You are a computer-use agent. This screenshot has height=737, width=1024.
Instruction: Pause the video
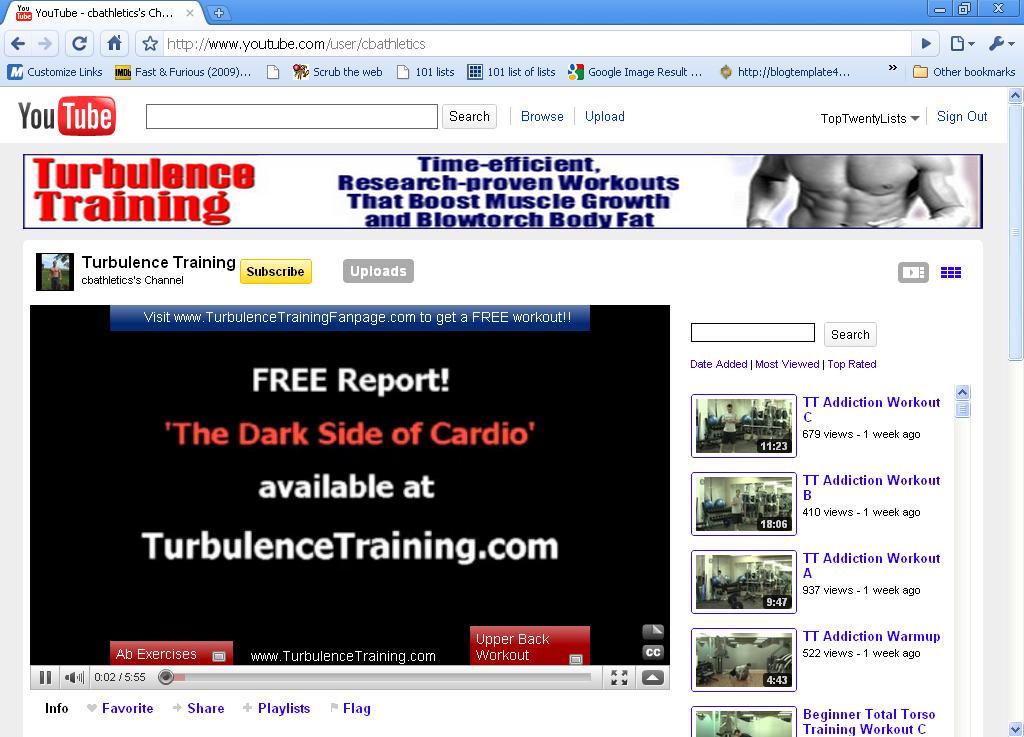45,678
